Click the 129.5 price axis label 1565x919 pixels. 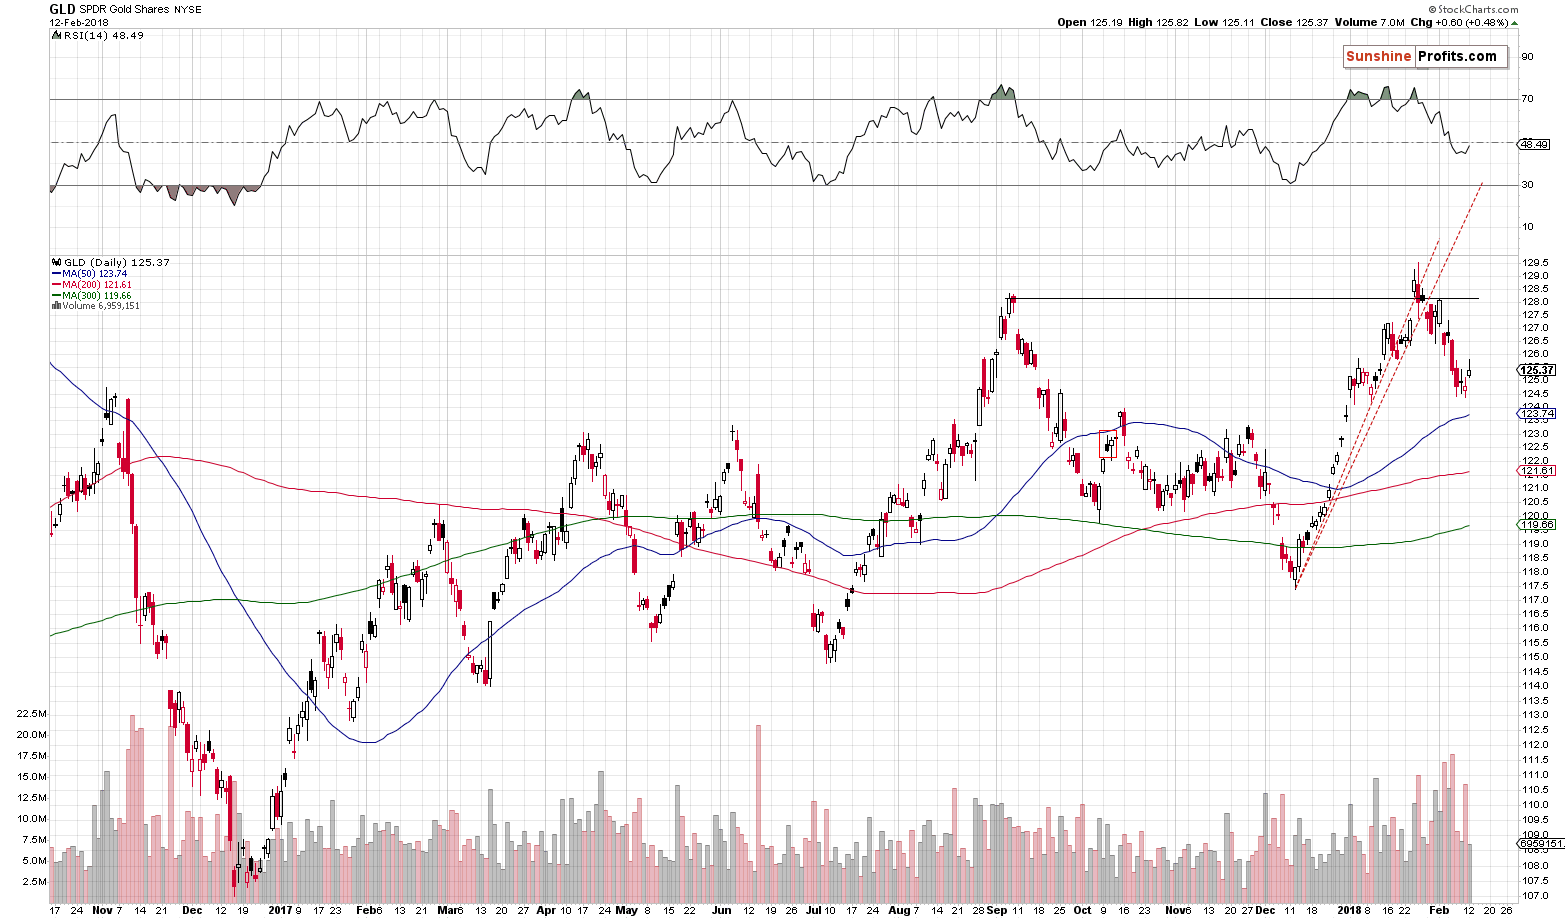pyautogui.click(x=1533, y=263)
